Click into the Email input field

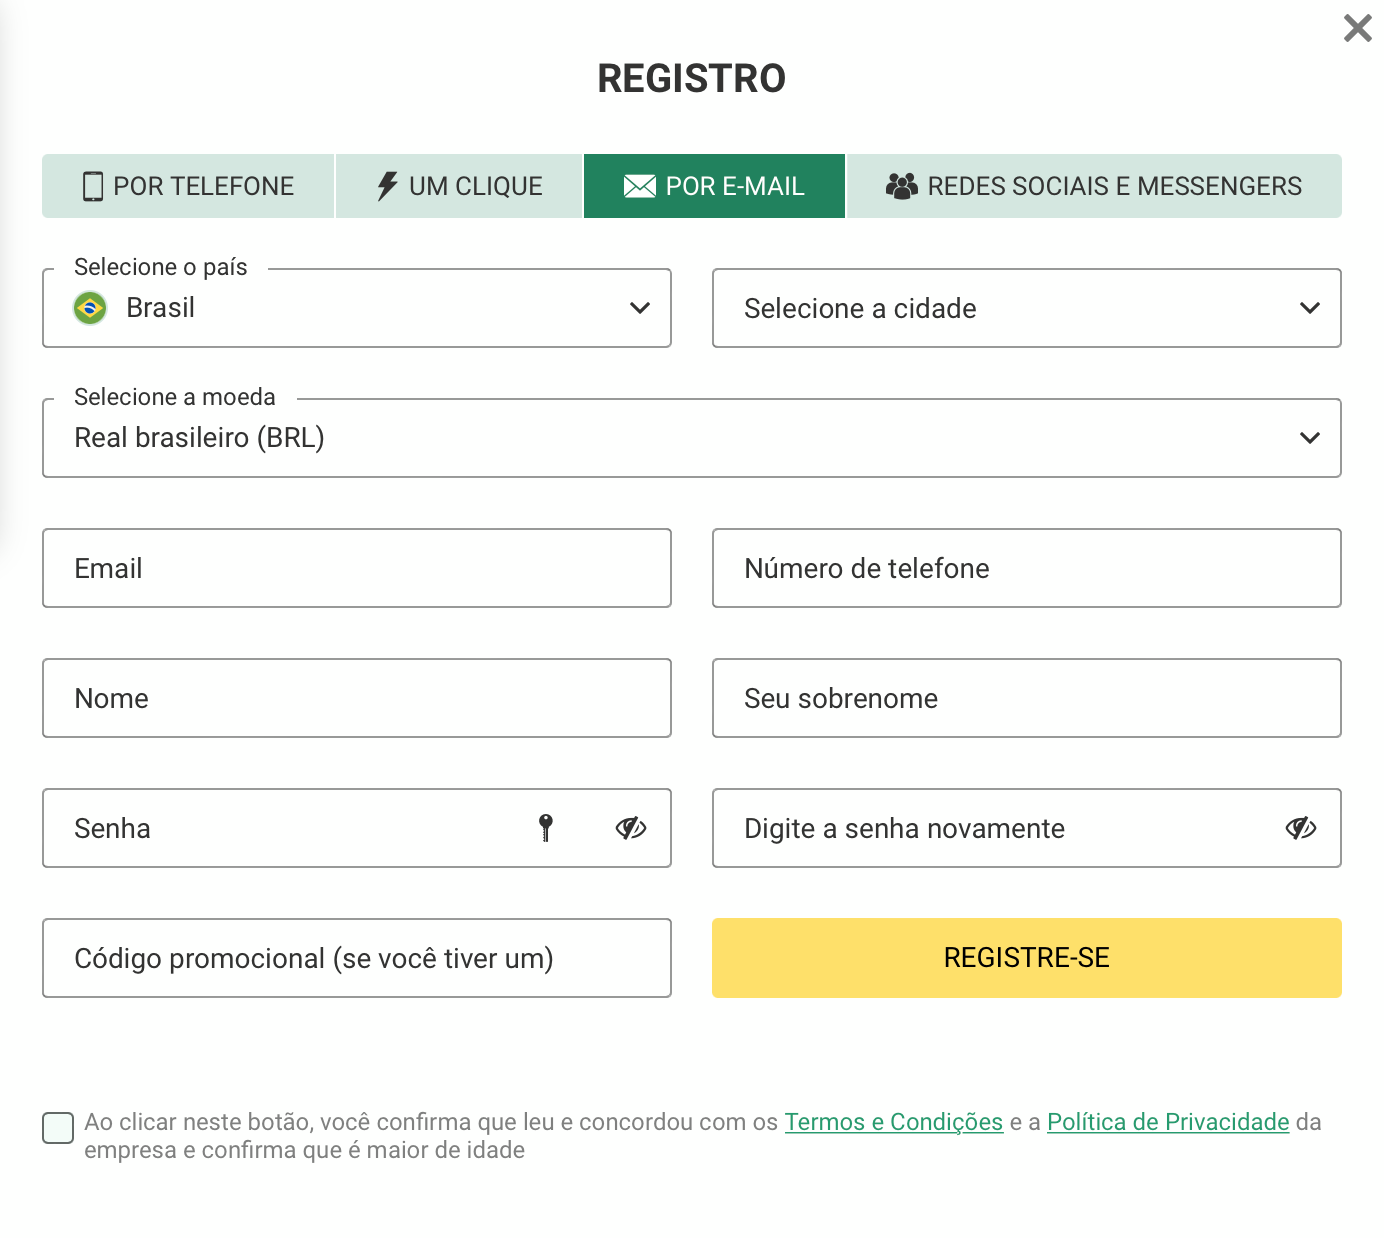click(357, 568)
